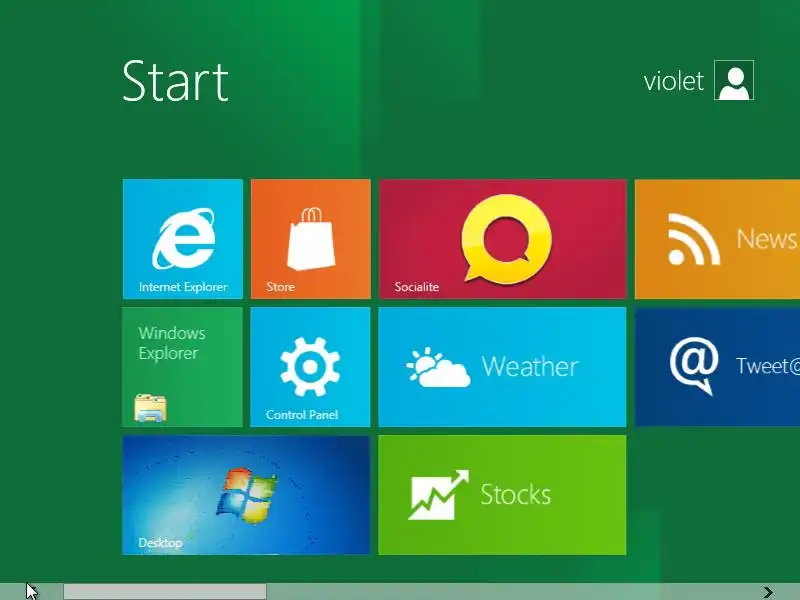Click the violet user name
This screenshot has height=600, width=800.
pyautogui.click(x=673, y=81)
